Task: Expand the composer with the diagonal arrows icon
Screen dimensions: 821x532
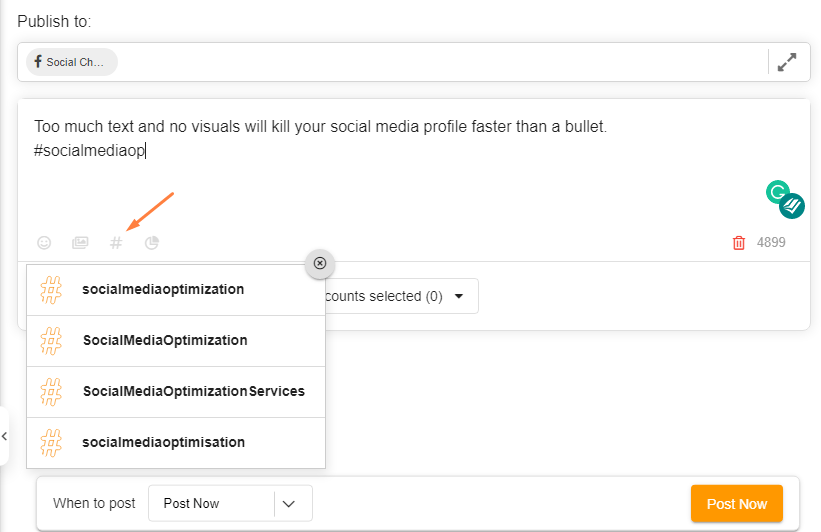Action: click(x=786, y=62)
